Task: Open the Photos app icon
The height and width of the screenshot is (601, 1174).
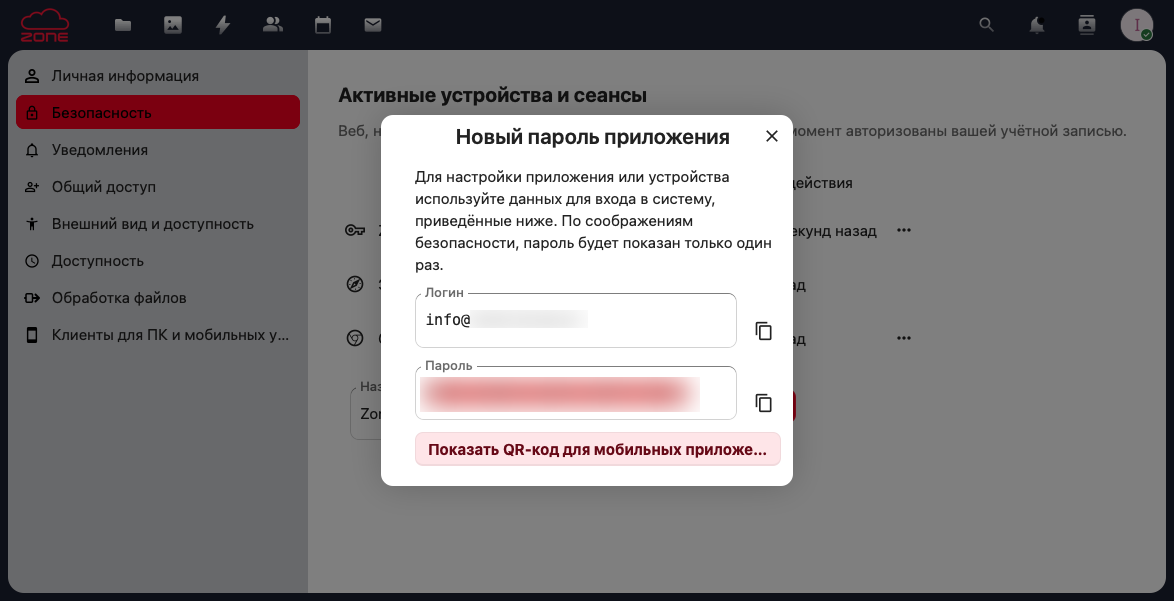Action: (173, 25)
